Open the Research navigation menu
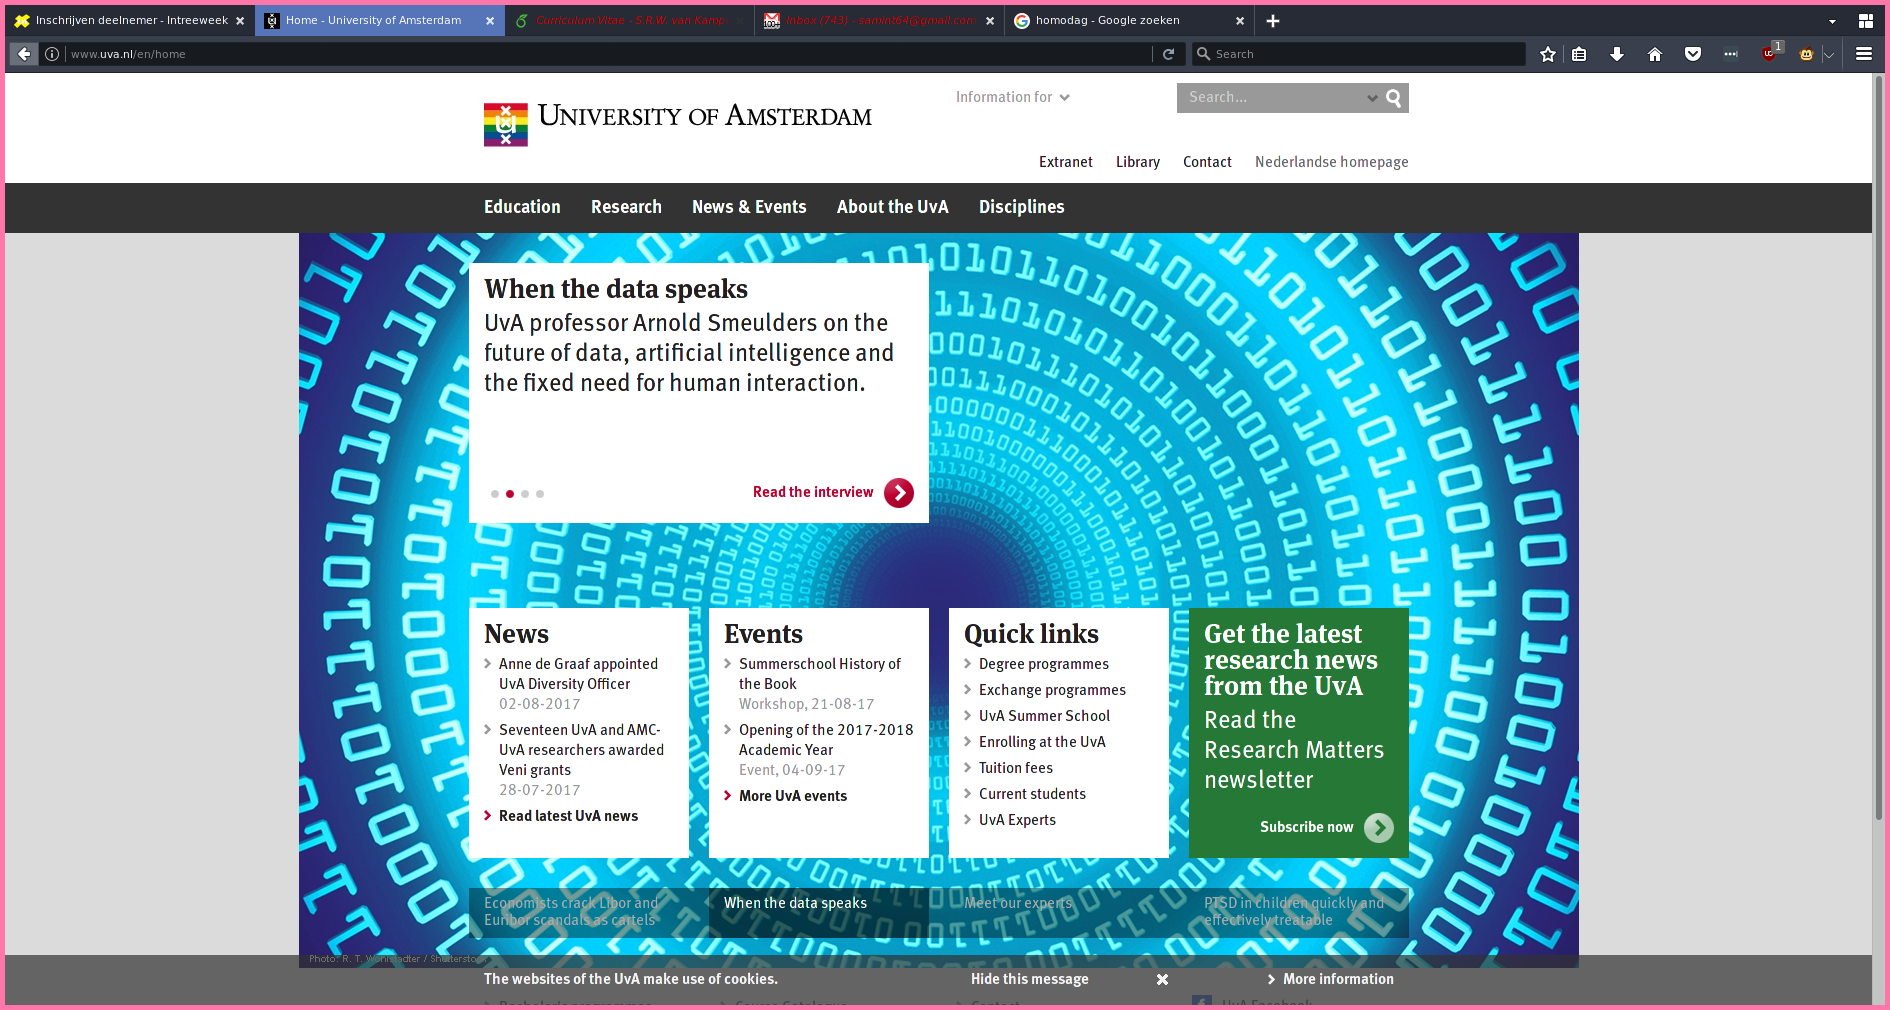Screen dimensions: 1890x1010 coord(626,207)
